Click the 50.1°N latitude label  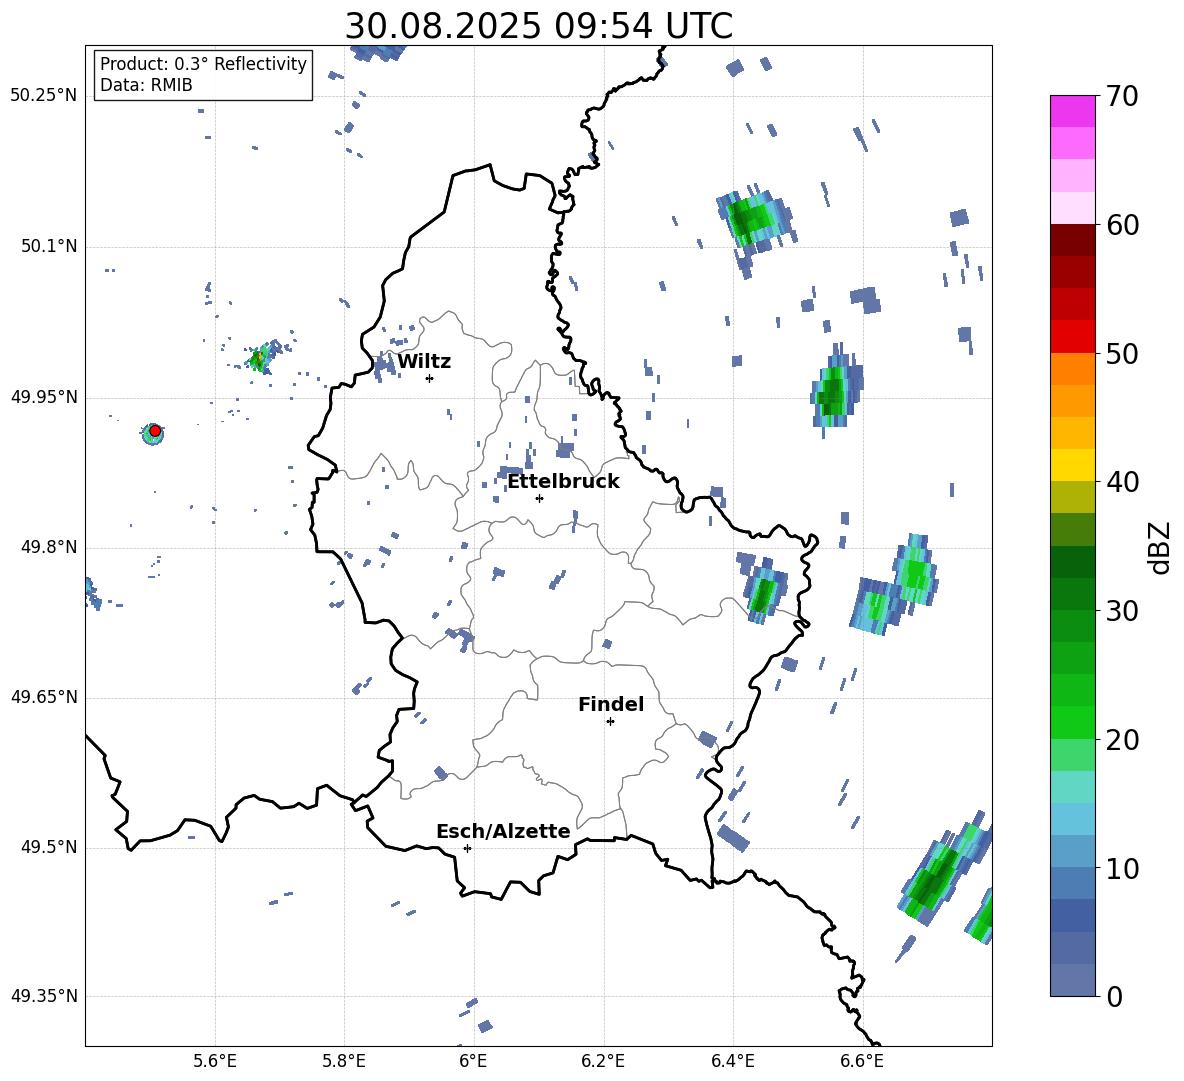(48, 247)
